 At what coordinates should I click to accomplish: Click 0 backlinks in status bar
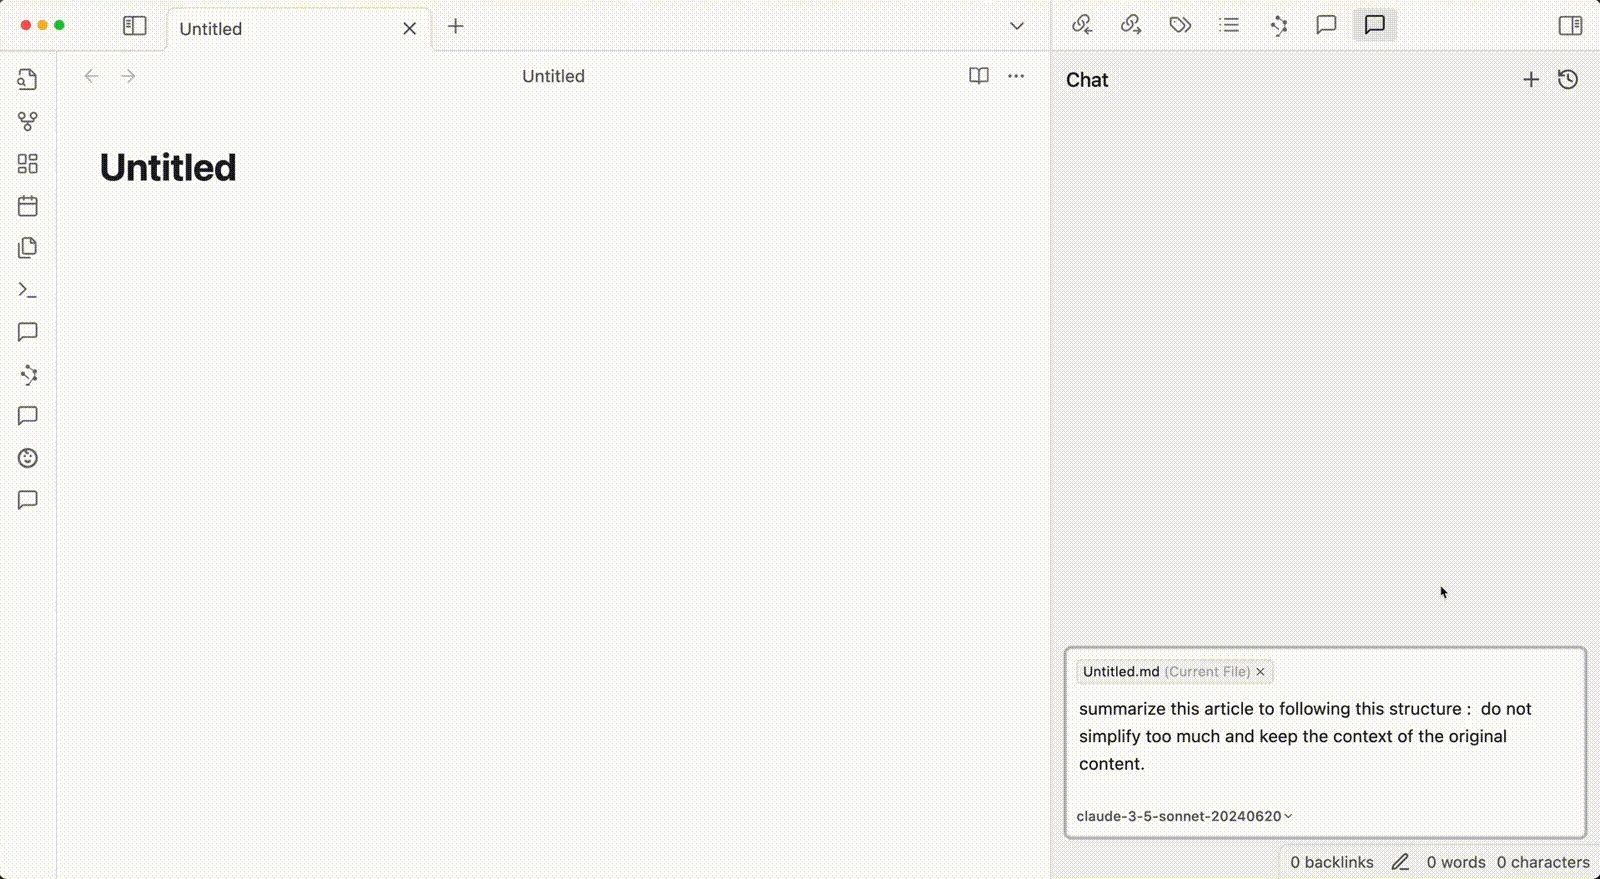pyautogui.click(x=1331, y=862)
